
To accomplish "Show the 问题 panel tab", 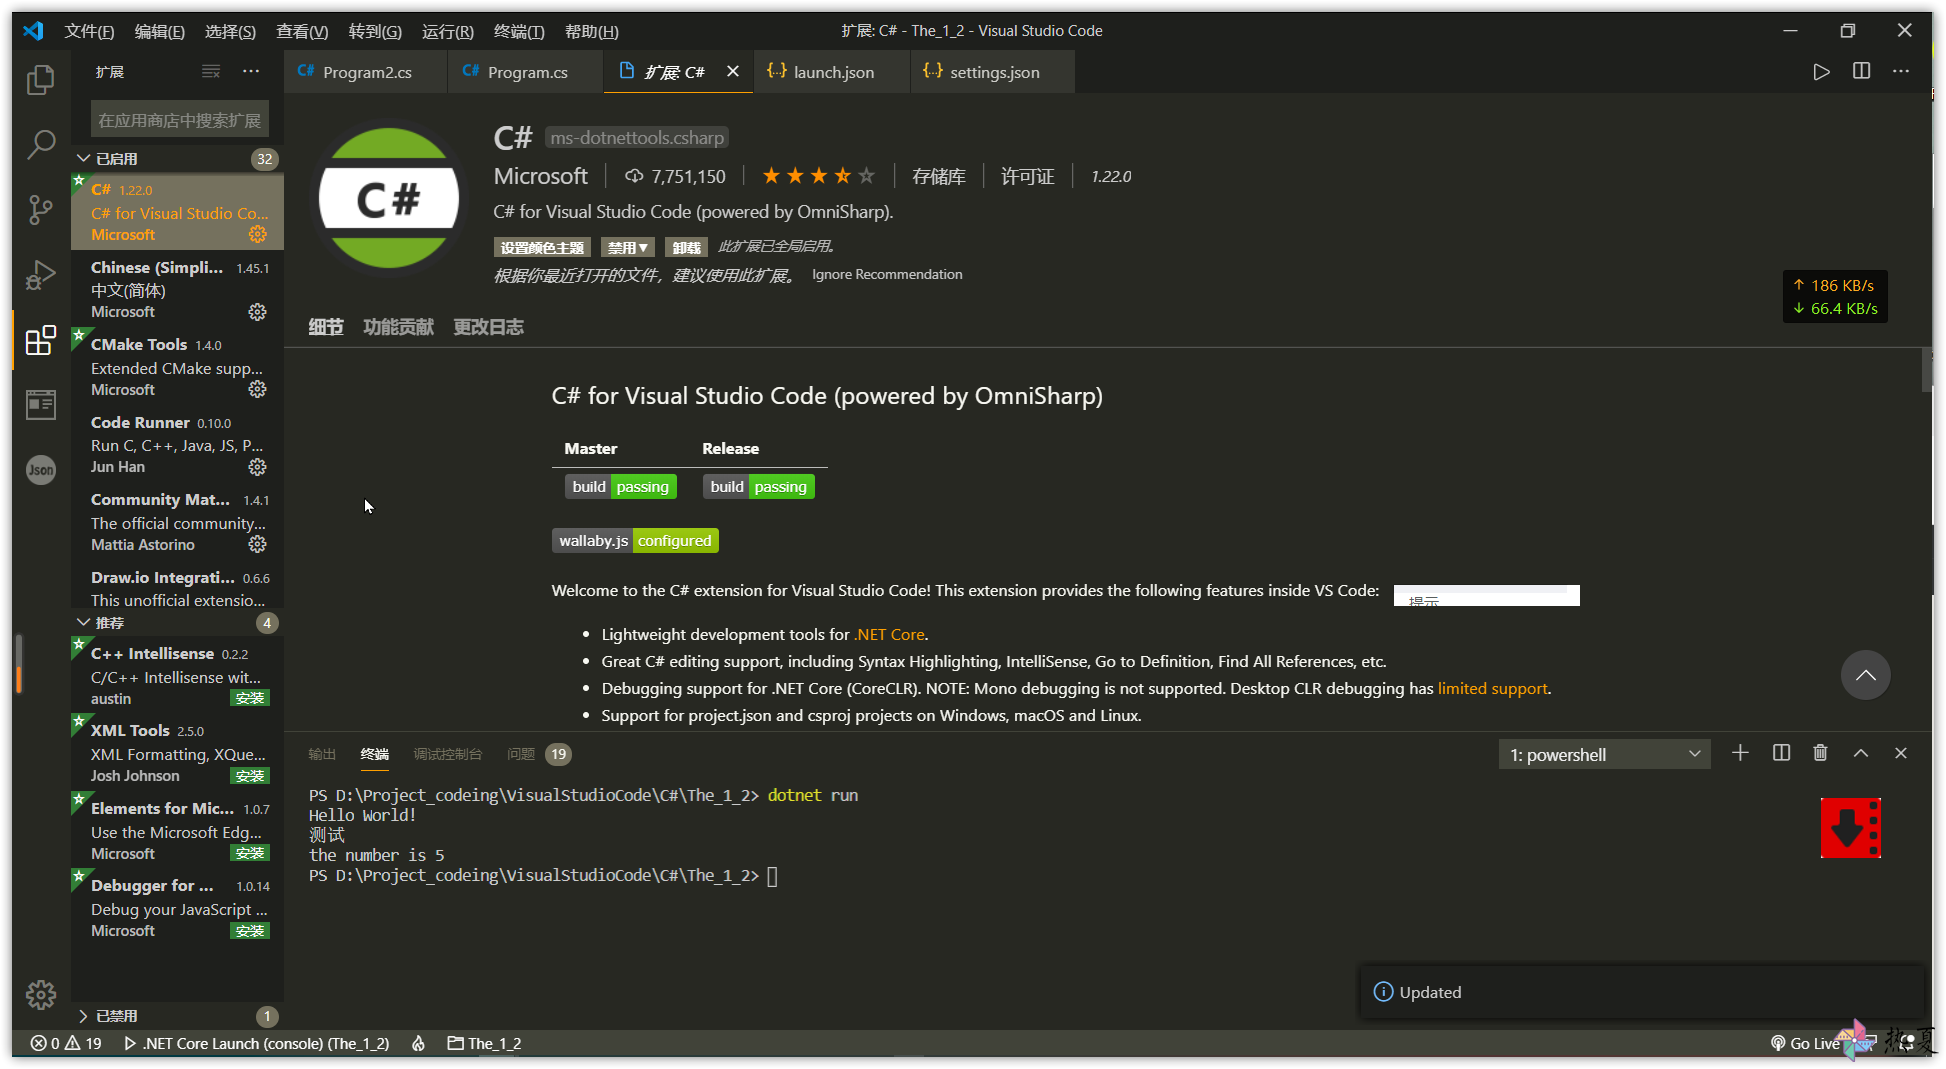I will coord(538,754).
